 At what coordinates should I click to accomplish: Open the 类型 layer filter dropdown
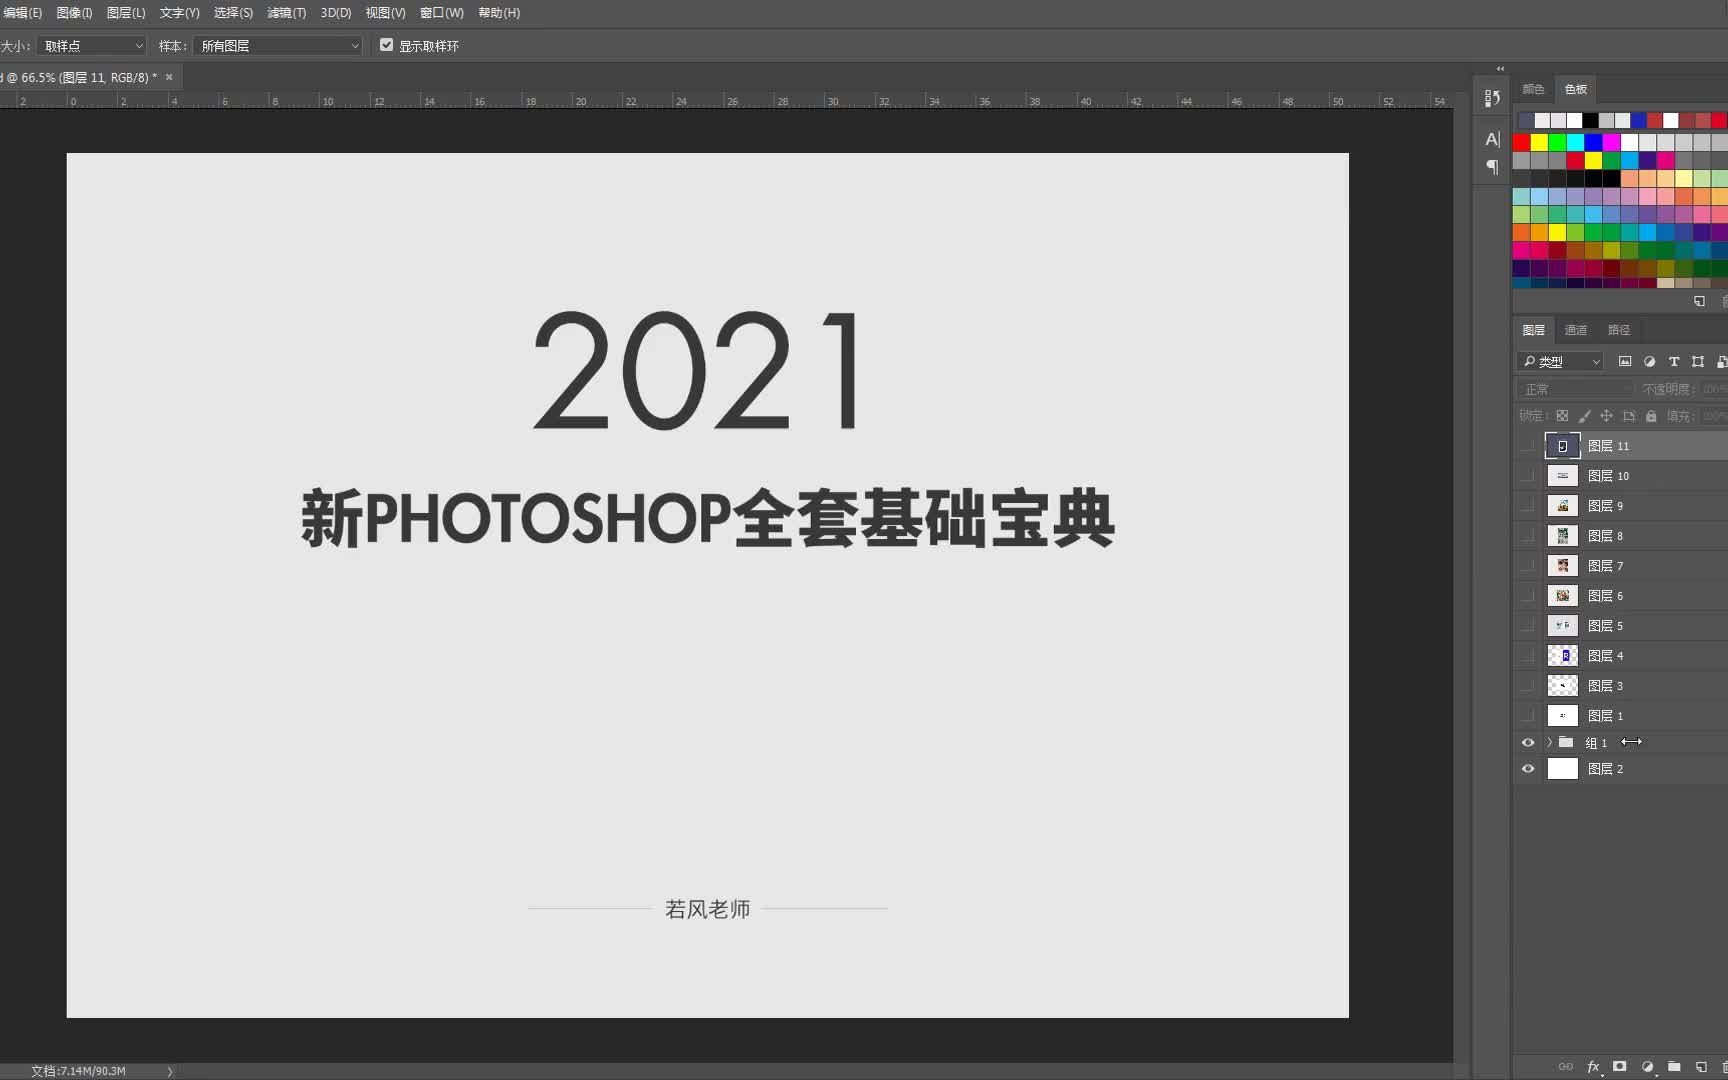(x=1561, y=362)
